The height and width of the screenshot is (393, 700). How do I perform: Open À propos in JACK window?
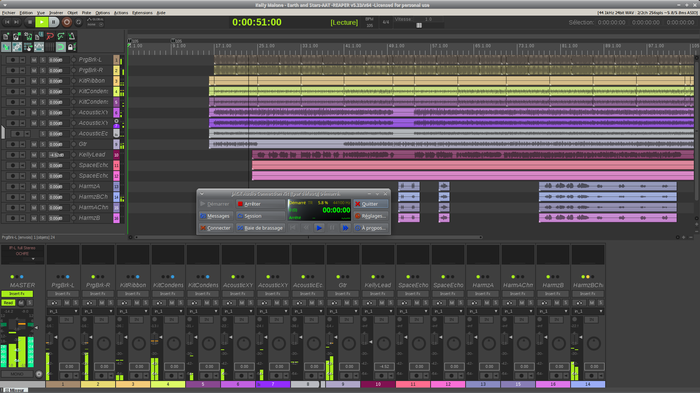pyautogui.click(x=371, y=228)
